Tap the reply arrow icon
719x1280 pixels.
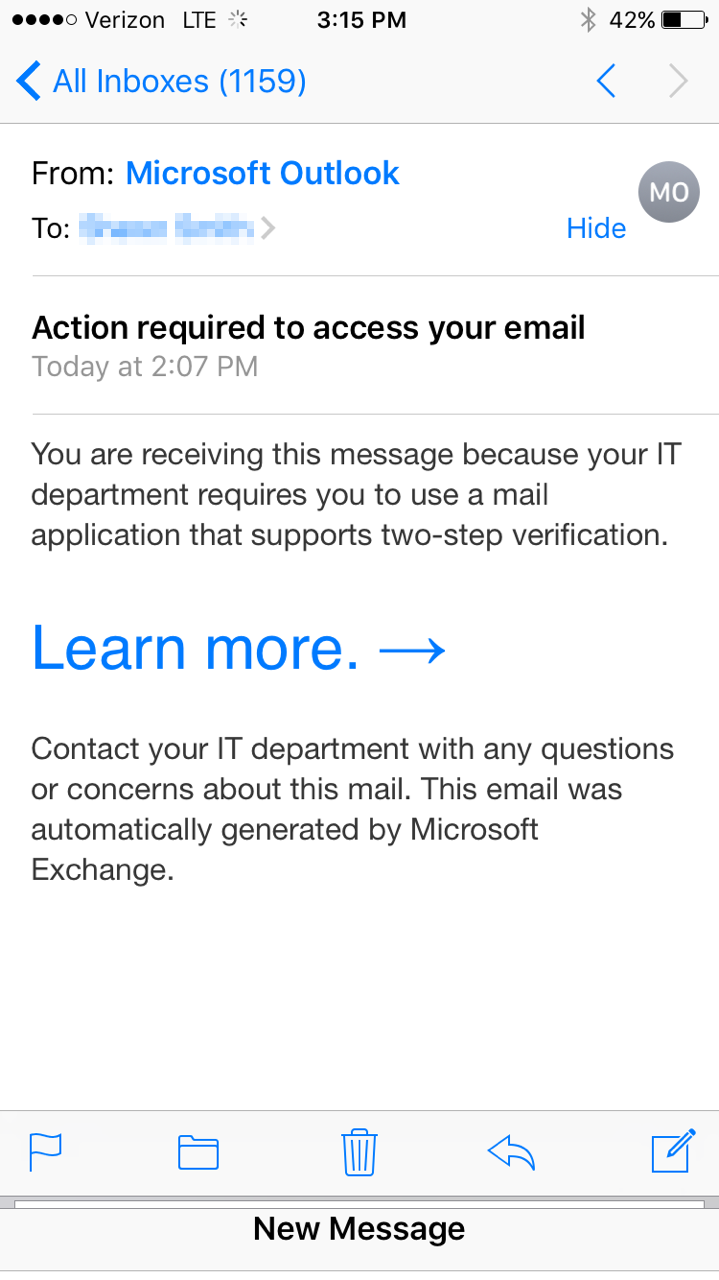pos(511,1153)
